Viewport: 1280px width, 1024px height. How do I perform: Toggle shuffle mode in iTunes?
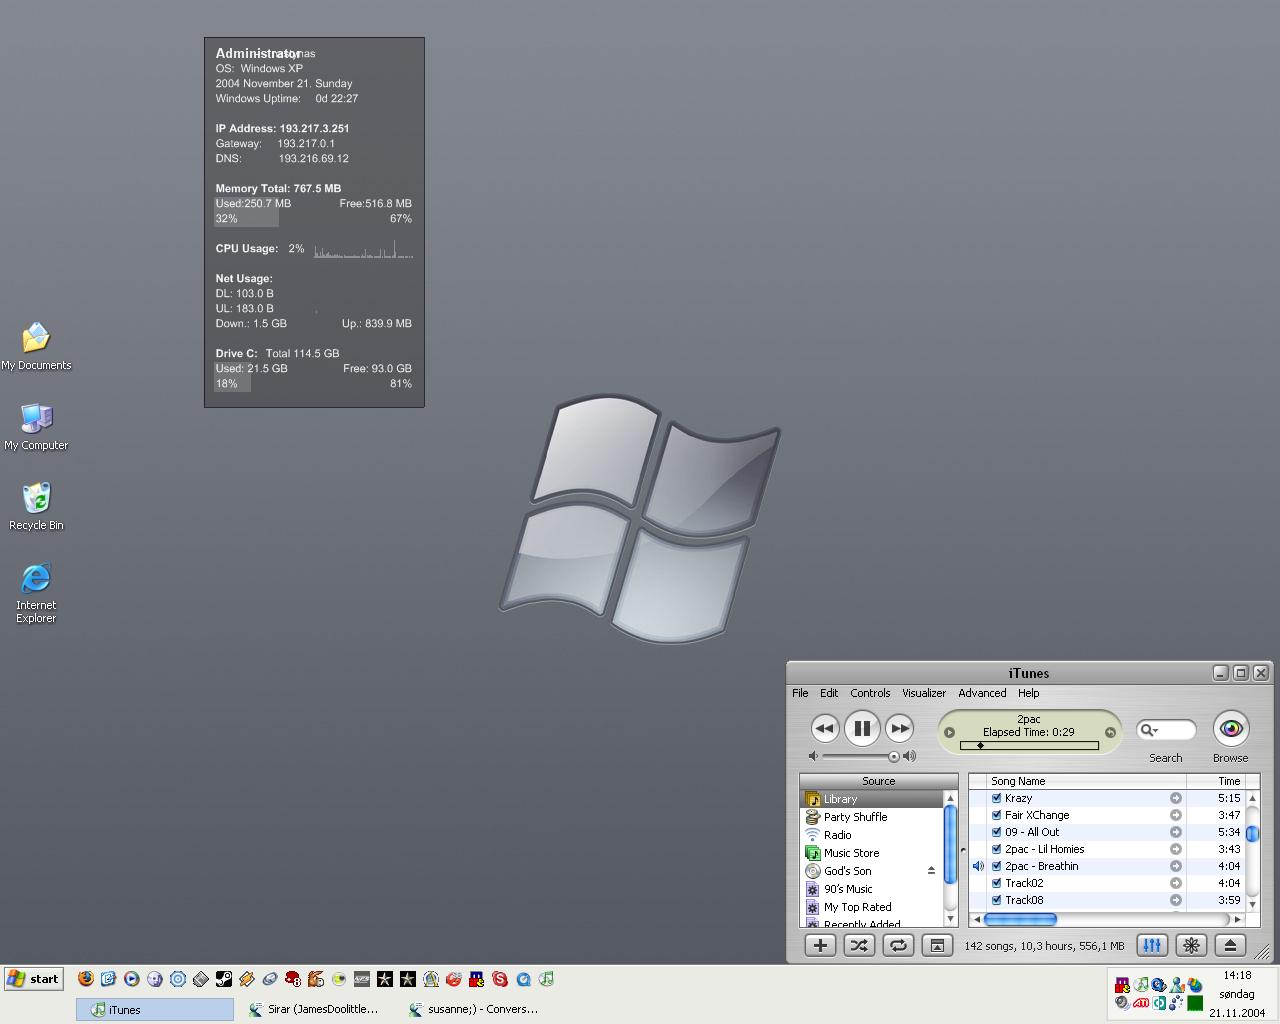click(x=859, y=945)
